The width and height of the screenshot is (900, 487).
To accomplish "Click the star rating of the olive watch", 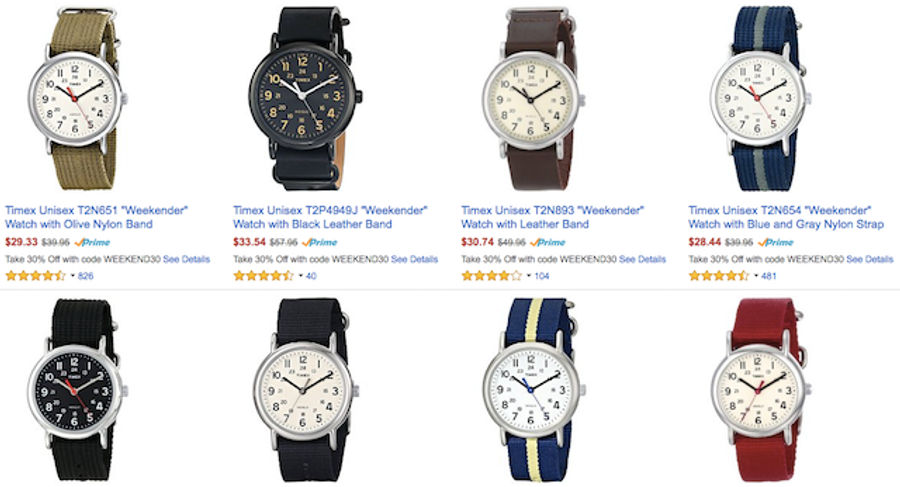I will [x=36, y=276].
